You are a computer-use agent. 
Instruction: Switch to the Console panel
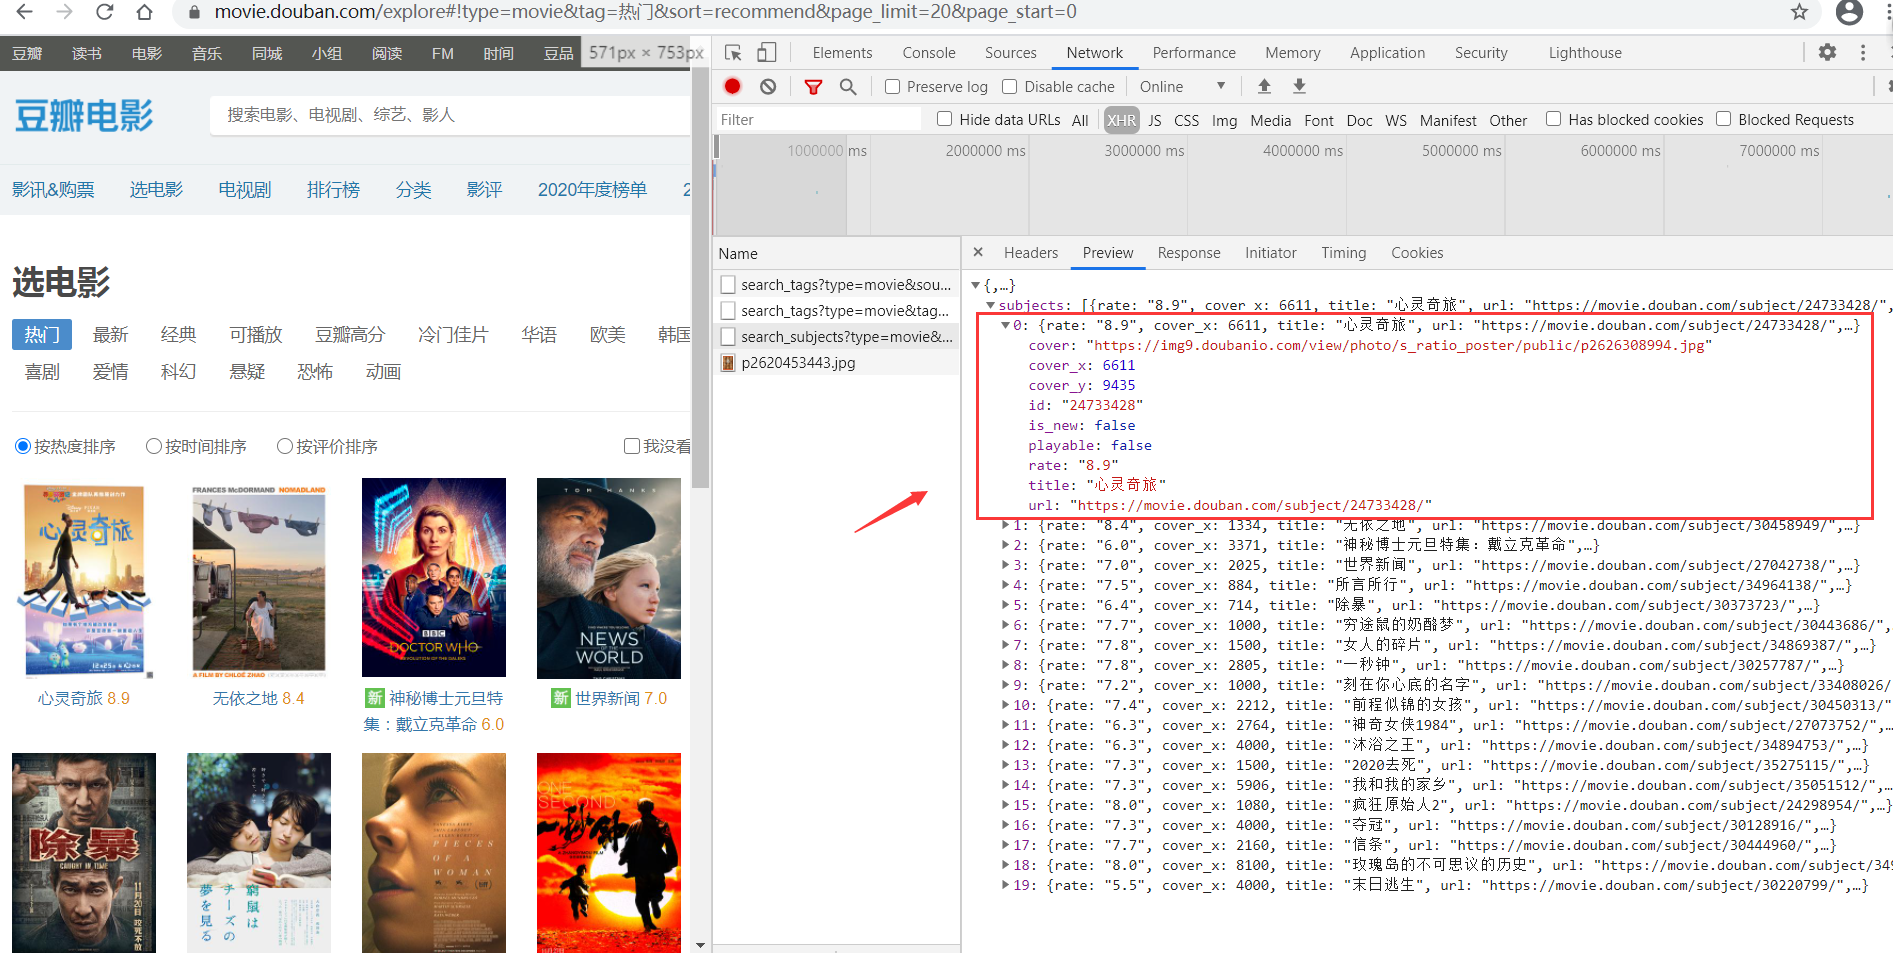[928, 53]
